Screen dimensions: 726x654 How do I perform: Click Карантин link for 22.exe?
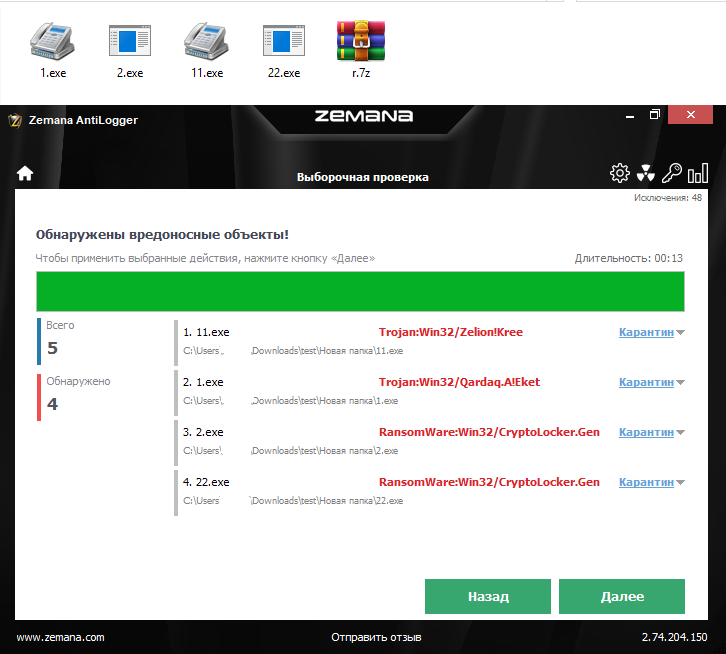(x=646, y=482)
